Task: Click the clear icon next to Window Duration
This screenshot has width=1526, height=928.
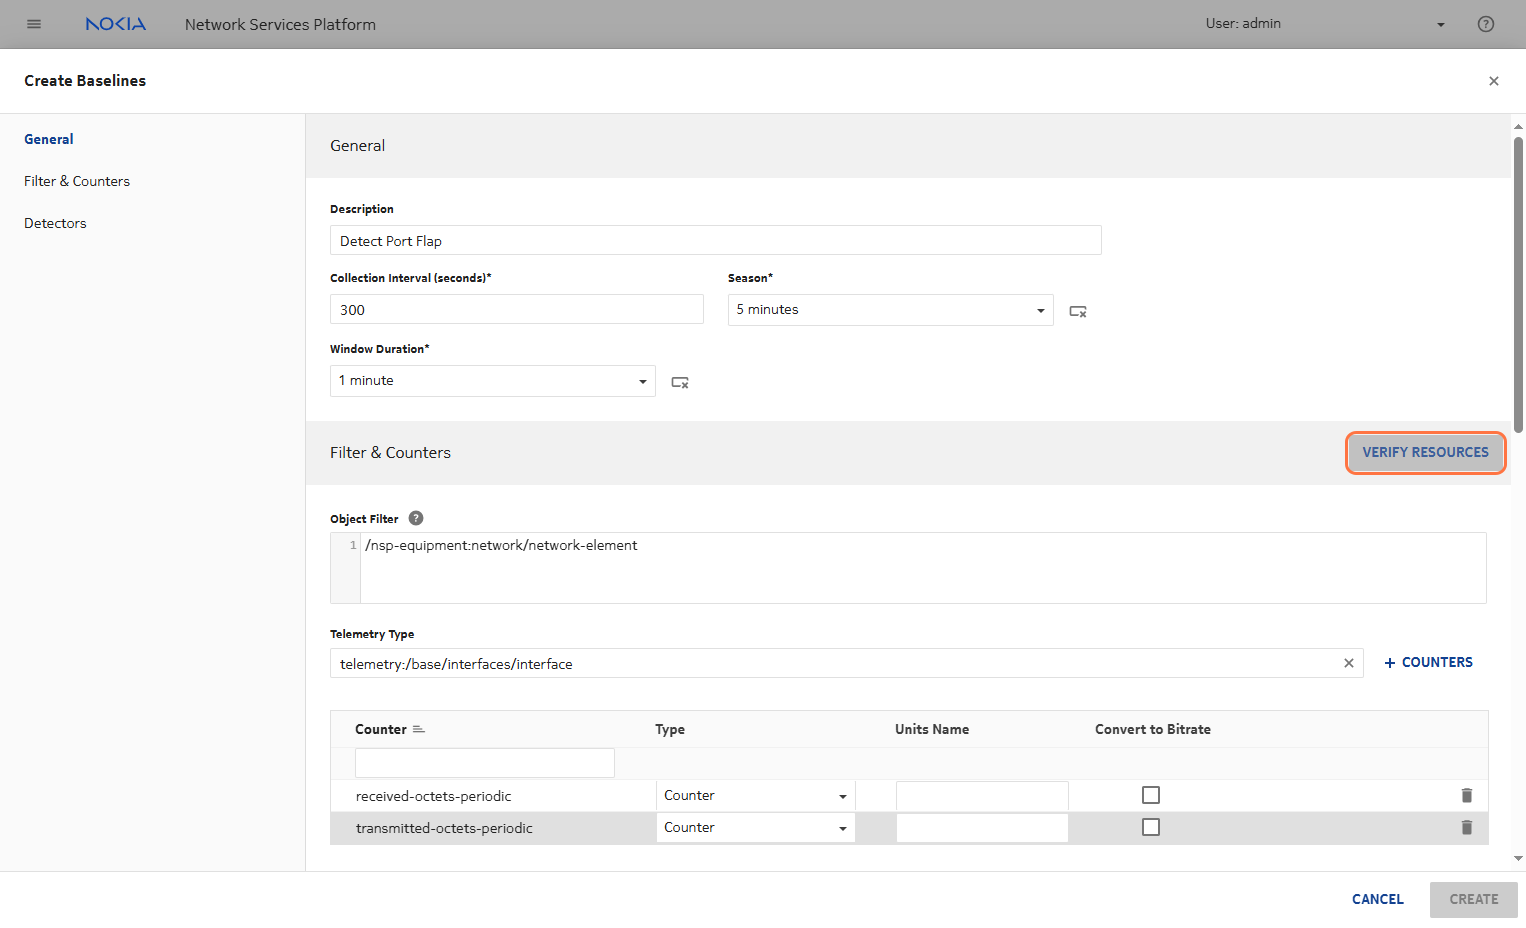Action: pyautogui.click(x=679, y=382)
